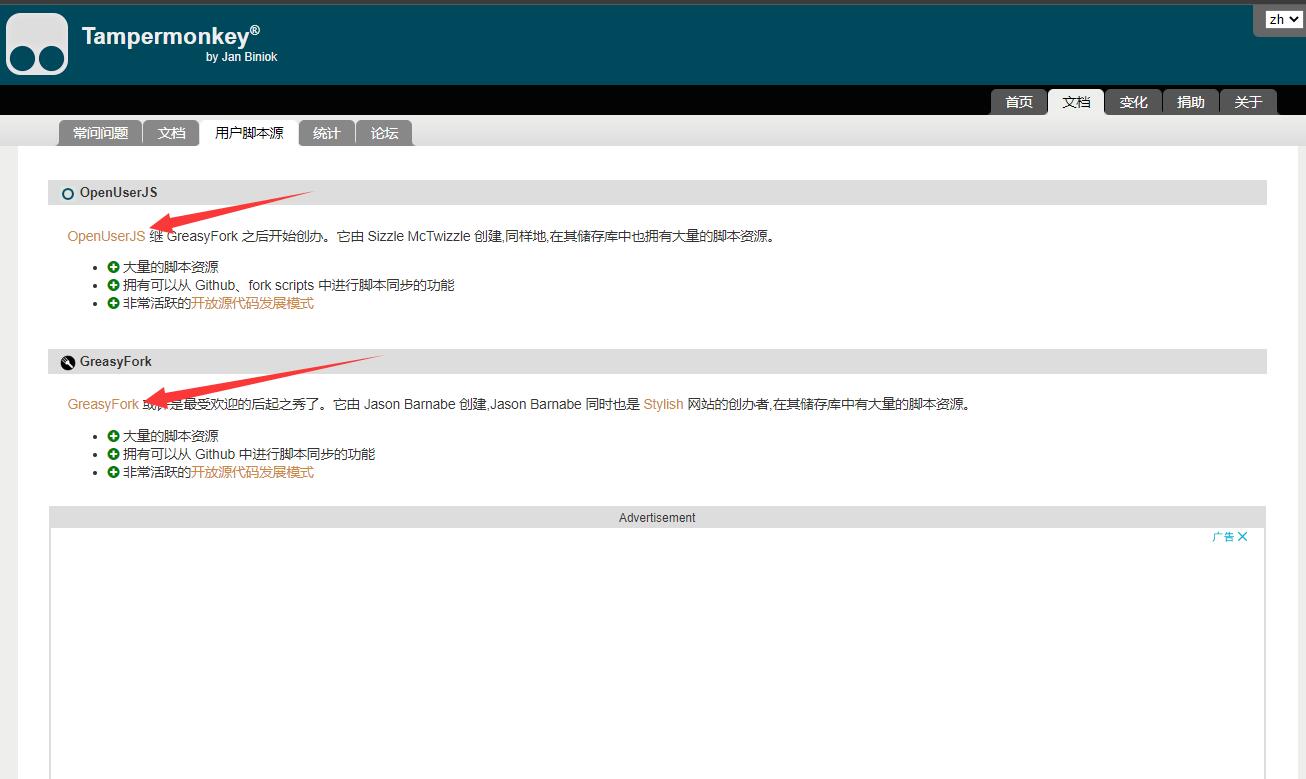Click the 'by Jan Biniok' text
Screen dimensions: 1306x779
pyautogui.click(x=241, y=57)
